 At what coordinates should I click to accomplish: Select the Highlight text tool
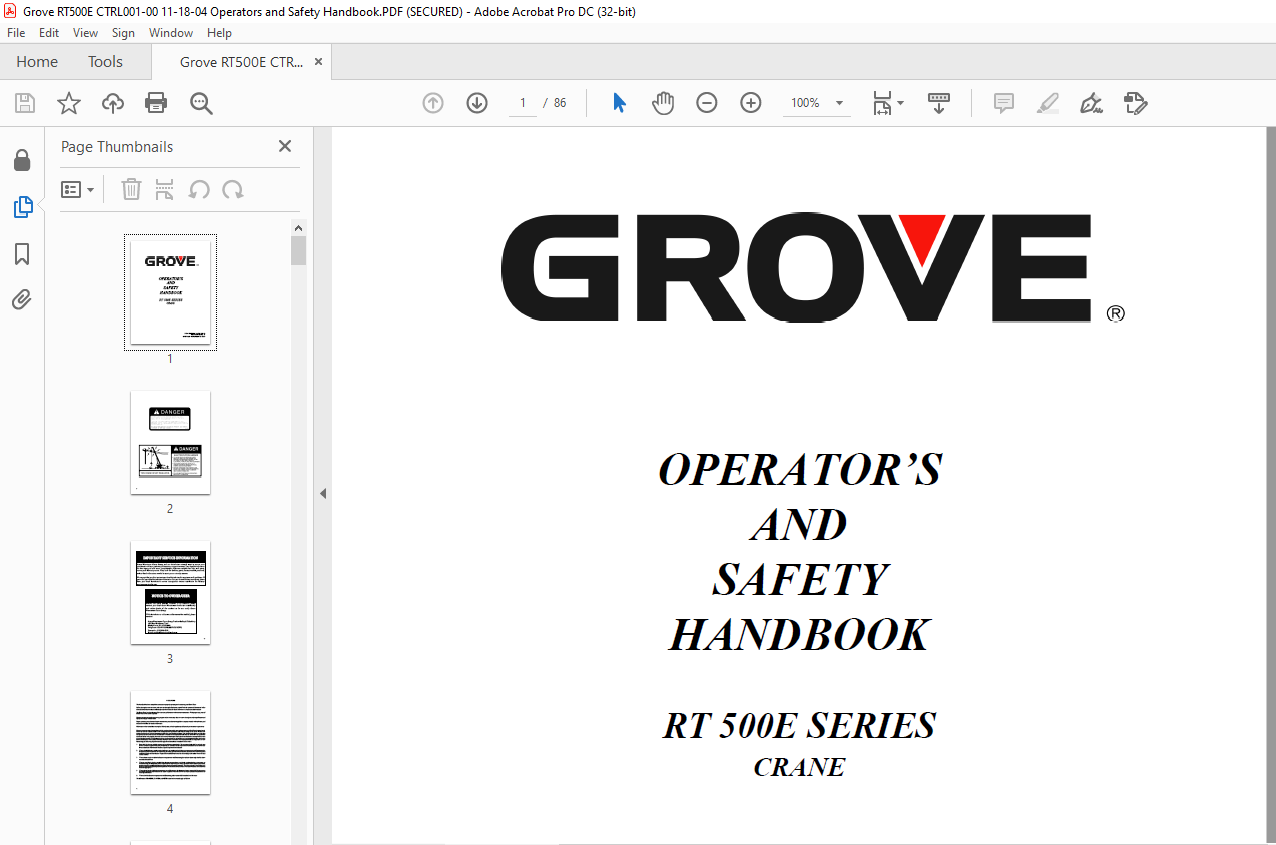[x=1048, y=103]
